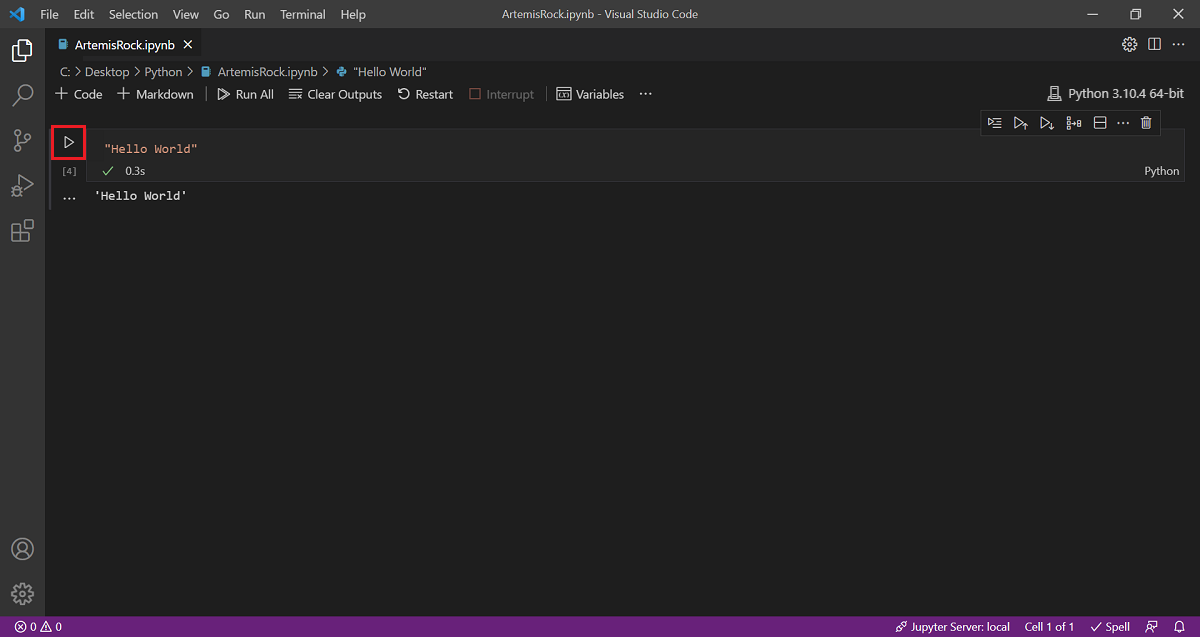Toggle the Spell checker status item
This screenshot has height=637, width=1200.
(x=1110, y=627)
